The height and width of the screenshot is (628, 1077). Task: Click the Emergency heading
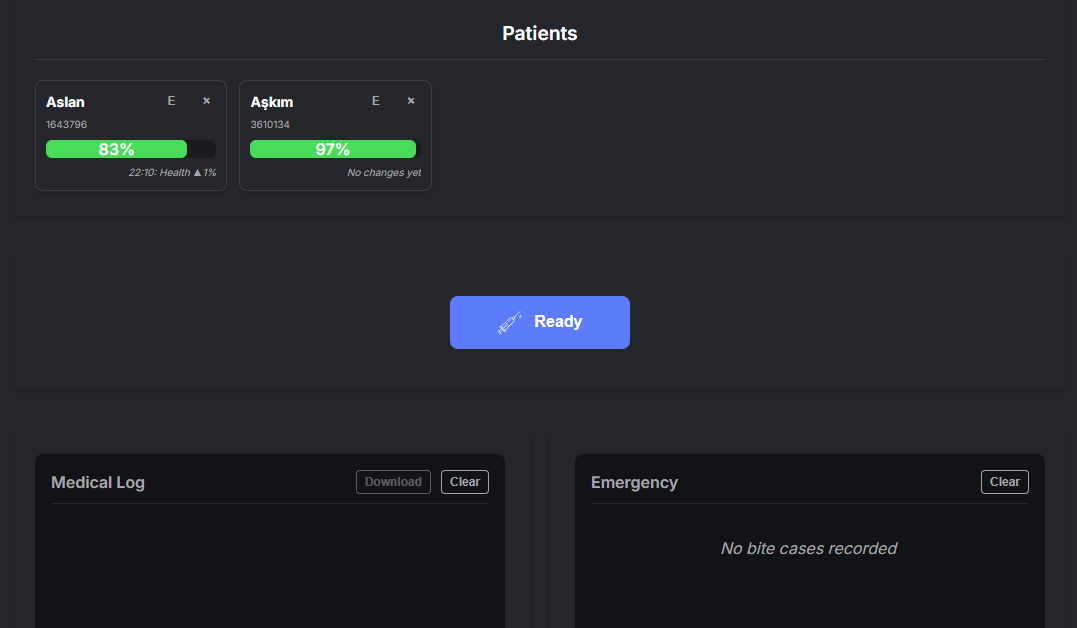[x=635, y=482]
